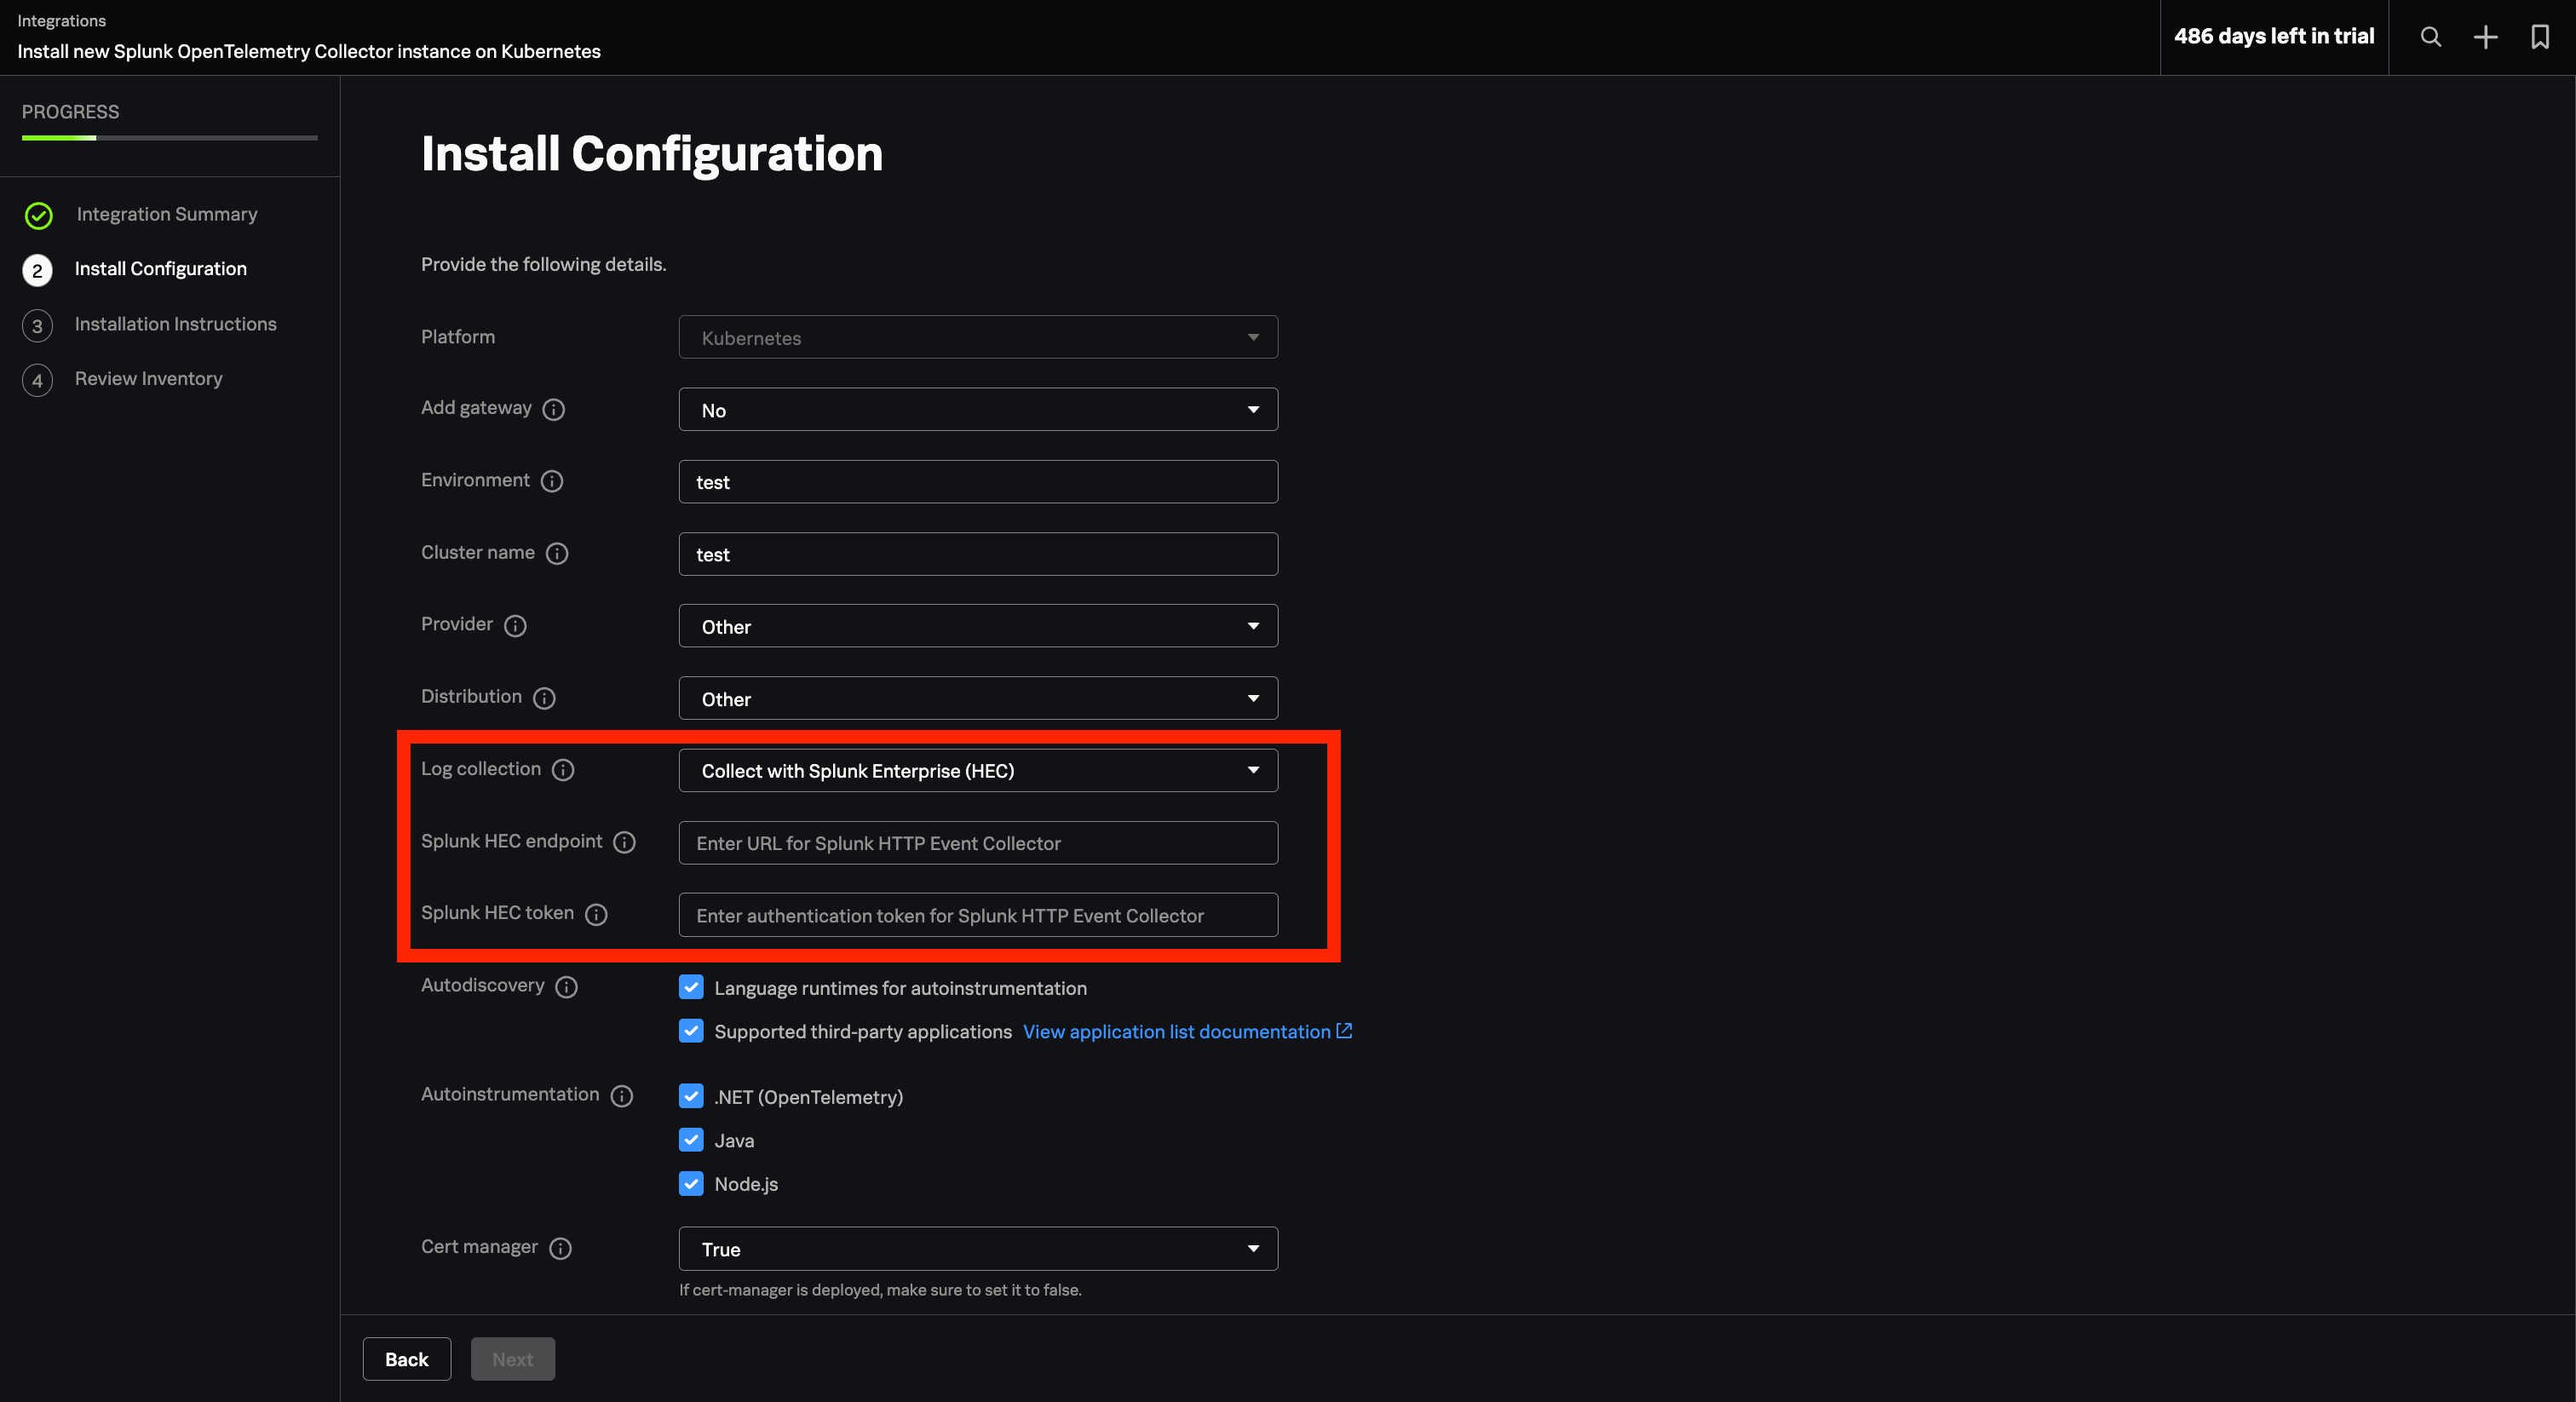Image resolution: width=2576 pixels, height=1402 pixels.
Task: Click the bookmark icon in header
Action: (x=2539, y=37)
